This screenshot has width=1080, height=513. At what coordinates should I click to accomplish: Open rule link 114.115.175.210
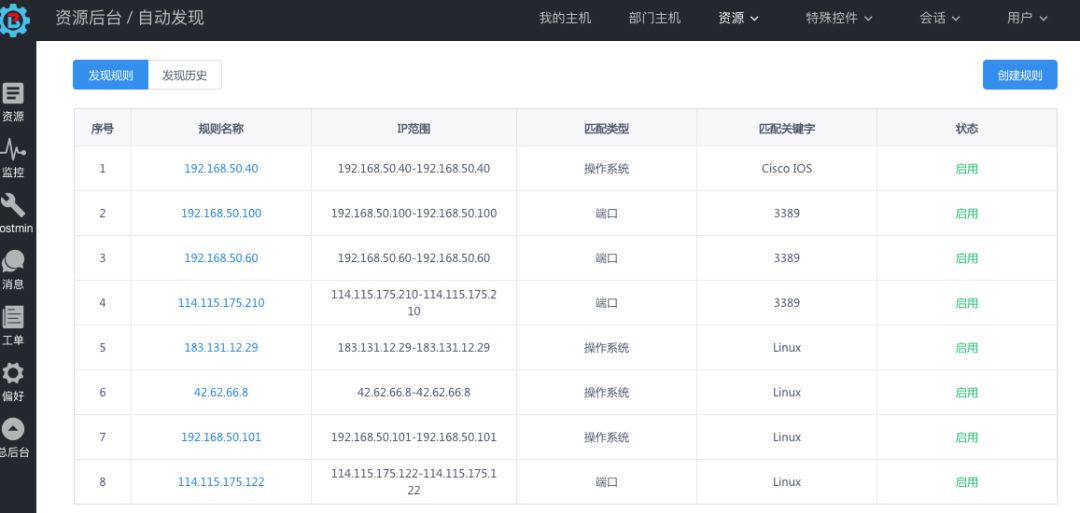[x=221, y=303]
